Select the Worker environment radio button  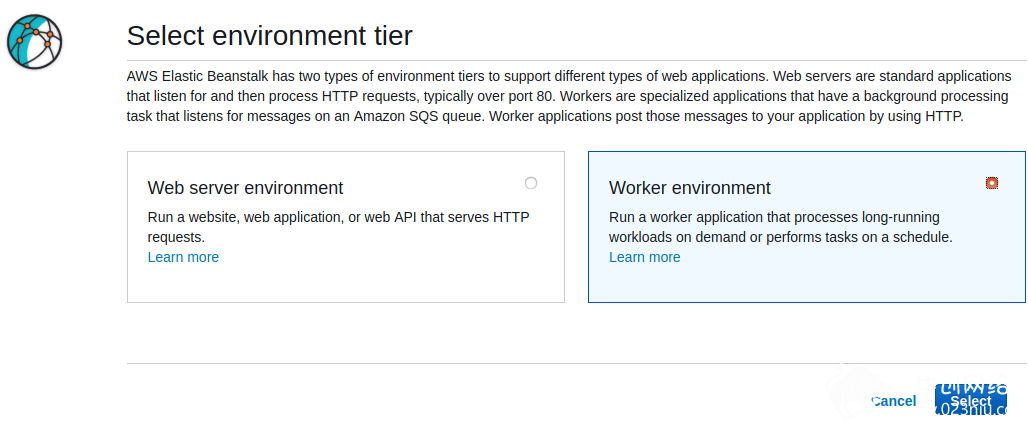(x=992, y=183)
